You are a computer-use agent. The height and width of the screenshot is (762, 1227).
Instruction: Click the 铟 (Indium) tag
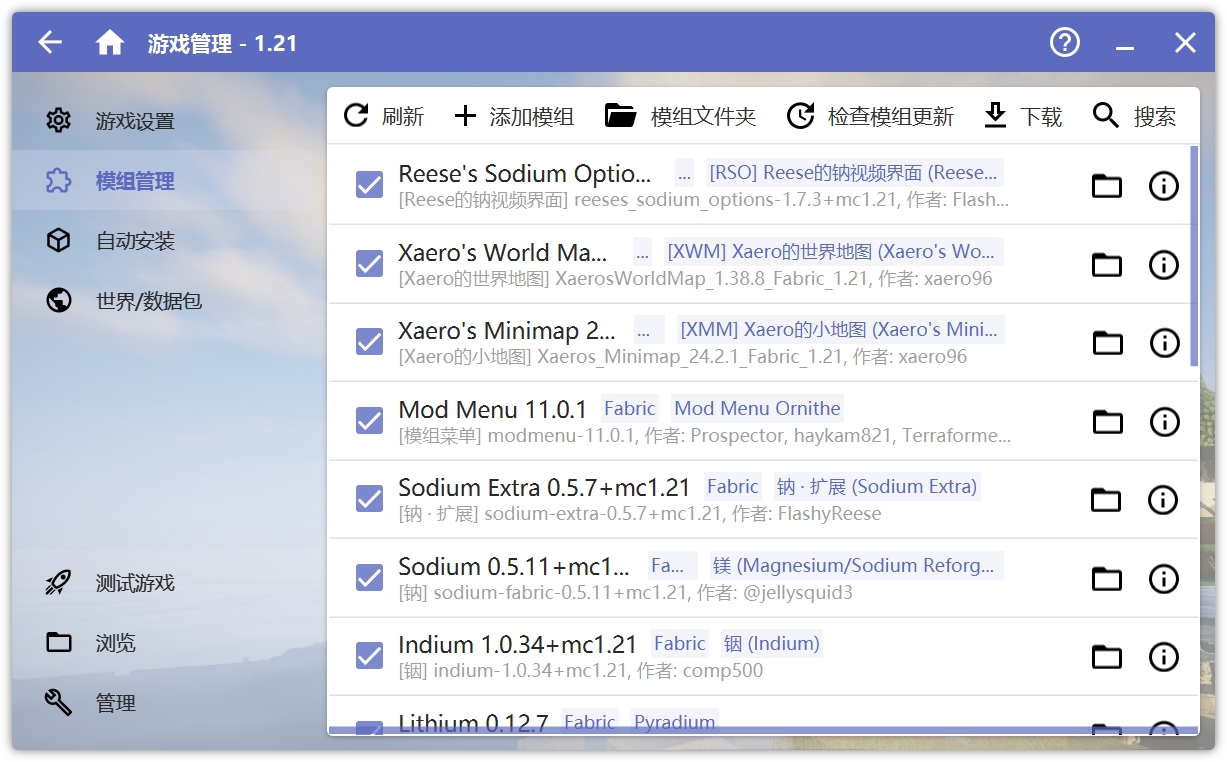[x=771, y=644]
